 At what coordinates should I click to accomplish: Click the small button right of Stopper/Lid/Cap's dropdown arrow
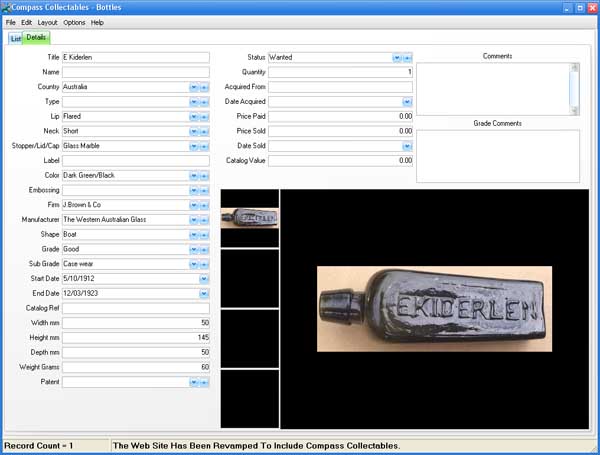pos(204,146)
